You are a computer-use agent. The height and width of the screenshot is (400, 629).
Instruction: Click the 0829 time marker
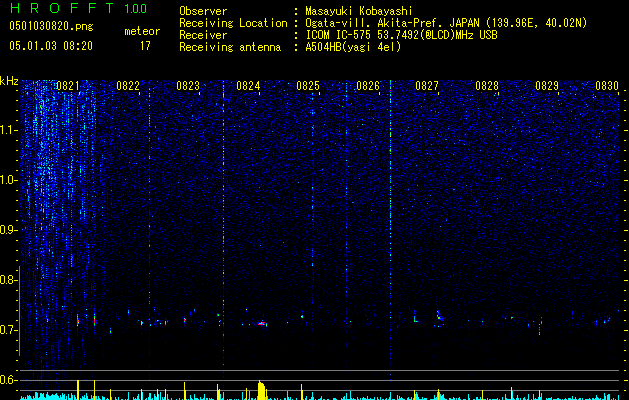click(547, 86)
